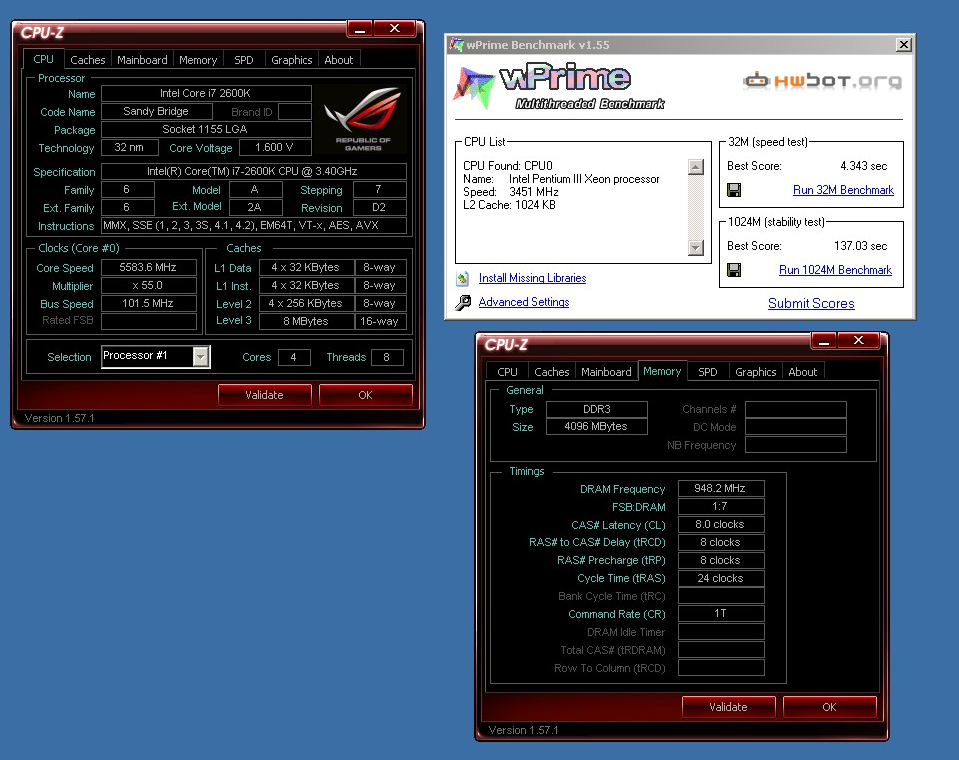Viewport: 959px width, 760px height.
Task: Click the Technology 32 nm field
Action: point(130,147)
